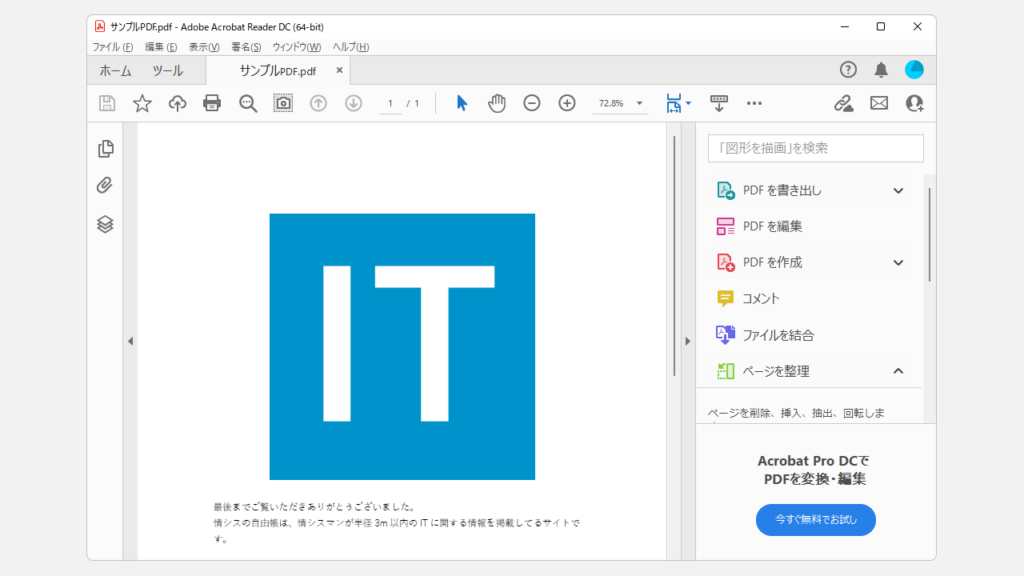Image resolution: width=1024 pixels, height=576 pixels.
Task: Open page thumbnails panel in left sidebar
Action: (x=105, y=149)
